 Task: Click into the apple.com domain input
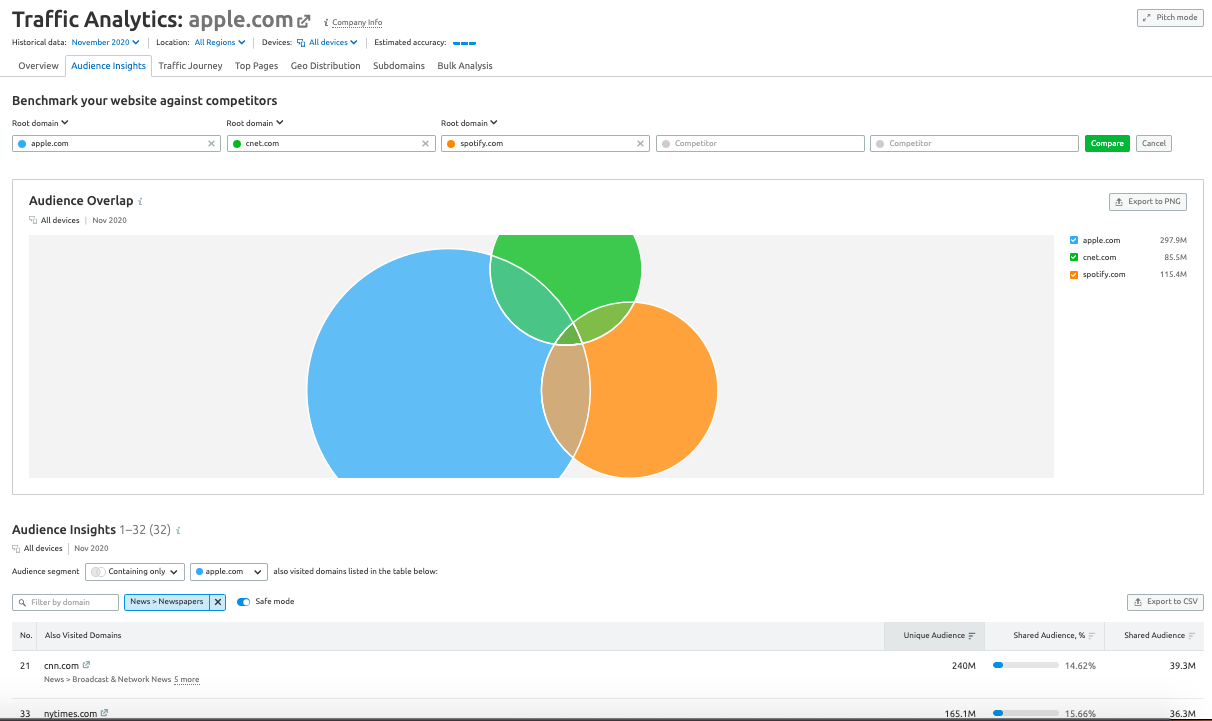coord(115,144)
